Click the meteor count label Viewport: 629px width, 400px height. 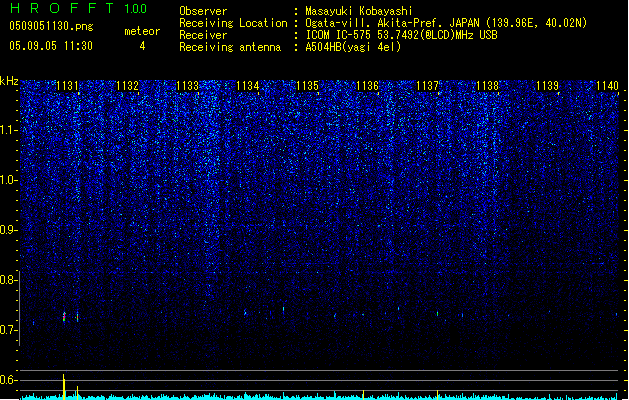142,31
